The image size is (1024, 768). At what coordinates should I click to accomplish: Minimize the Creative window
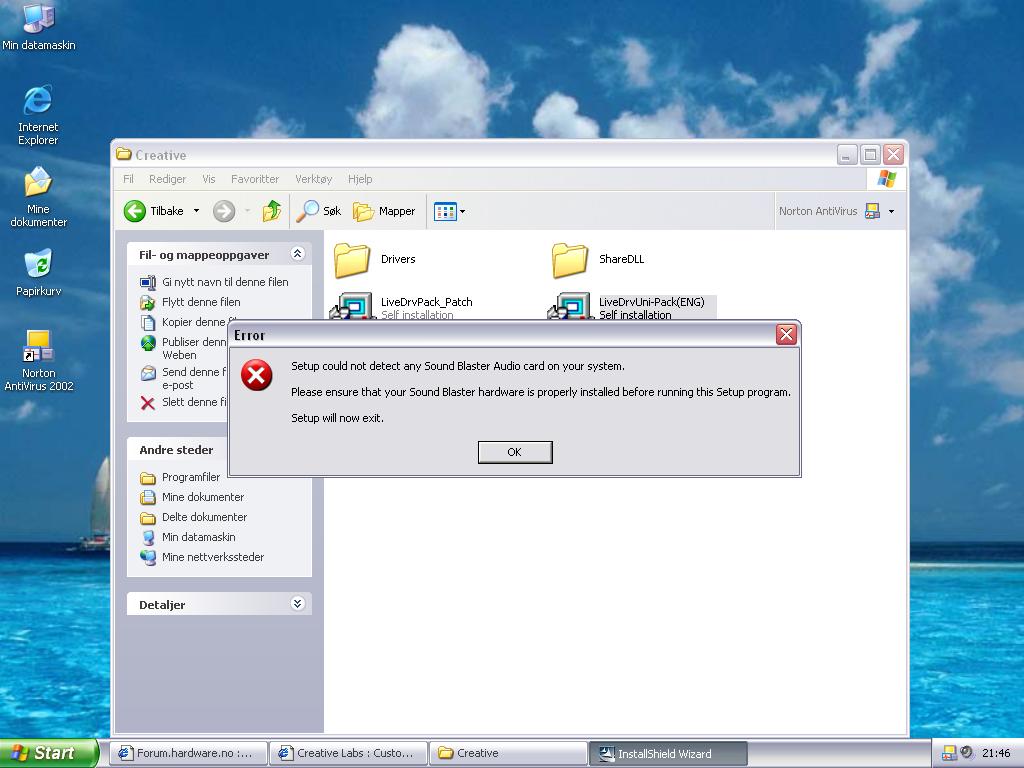[x=847, y=155]
